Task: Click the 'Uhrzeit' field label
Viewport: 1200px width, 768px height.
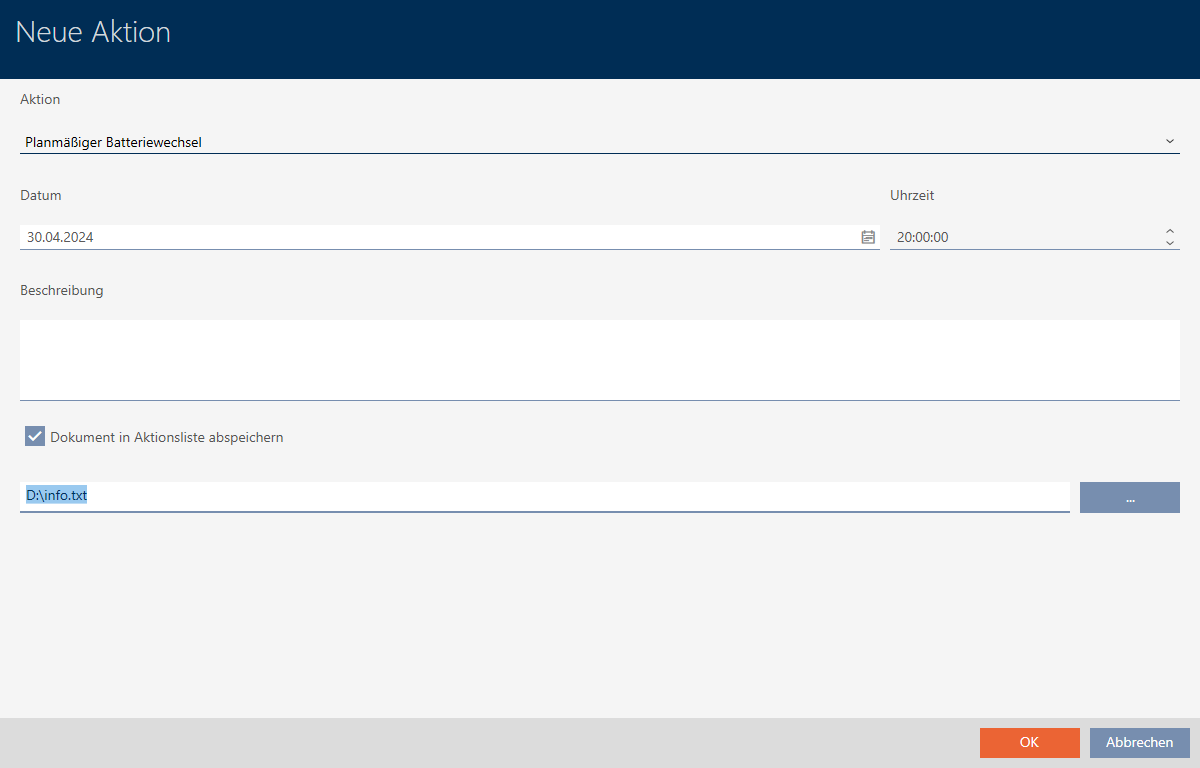Action: [x=912, y=195]
